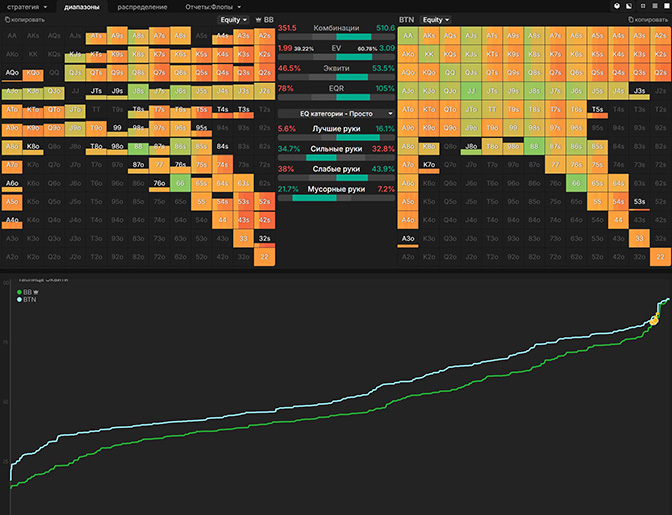The height and width of the screenshot is (515, 672).
Task: Click the half-filled circle icon at top right
Action: coord(629,6)
